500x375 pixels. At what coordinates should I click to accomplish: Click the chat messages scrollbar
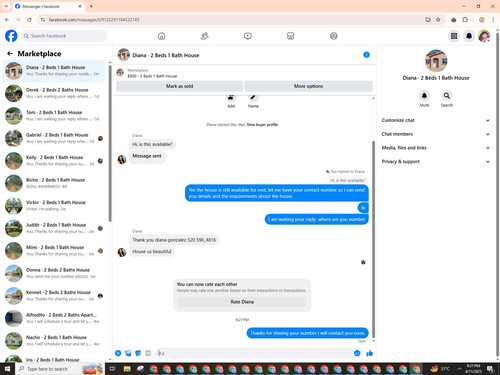click(373, 239)
